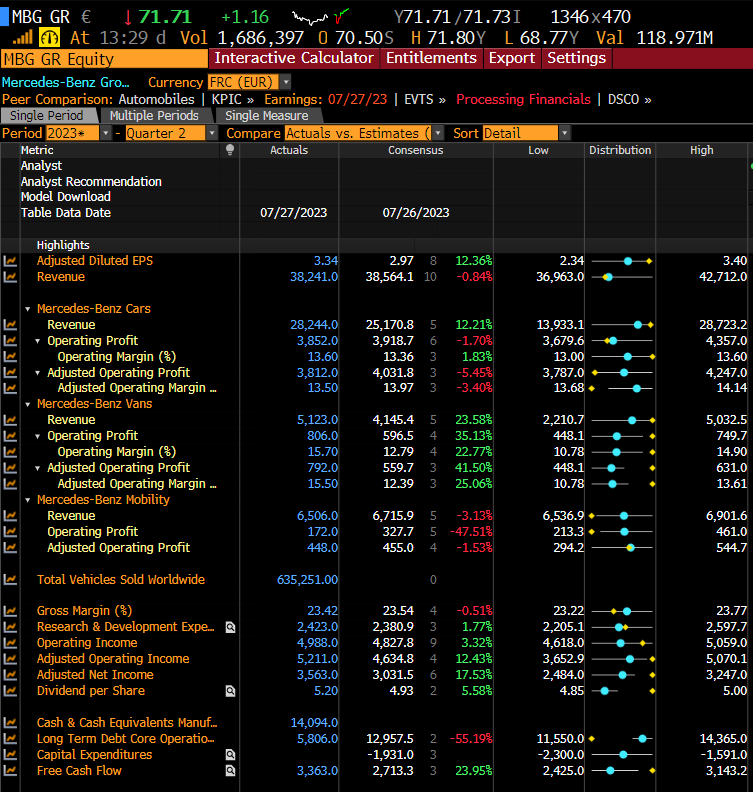Switch to the Single Period tab
753x792 pixels.
click(x=48, y=116)
